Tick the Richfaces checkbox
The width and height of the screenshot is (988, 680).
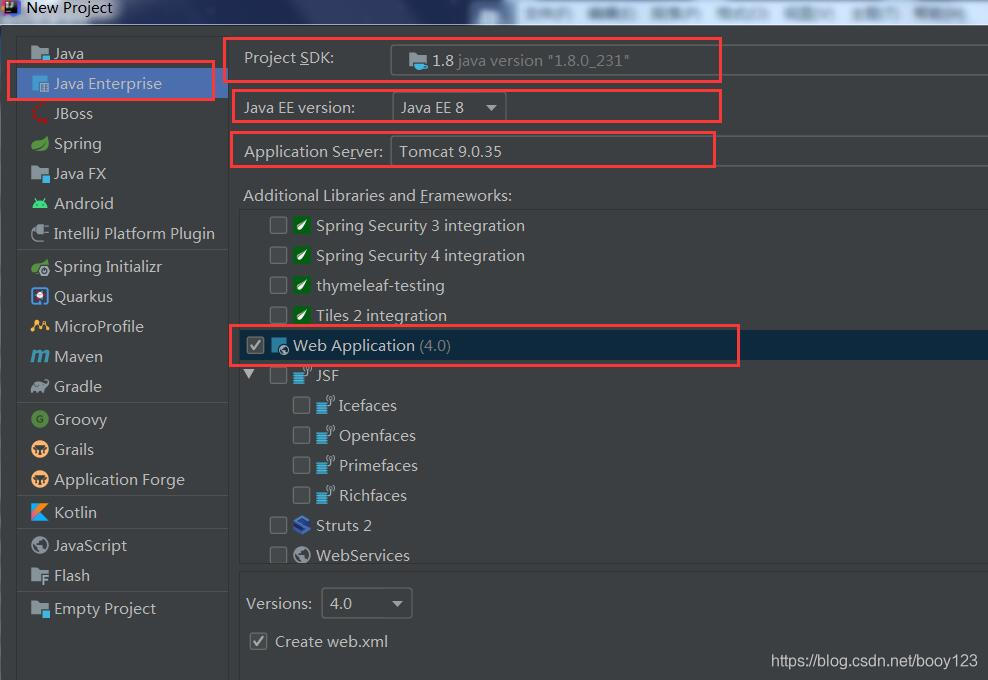click(x=301, y=495)
